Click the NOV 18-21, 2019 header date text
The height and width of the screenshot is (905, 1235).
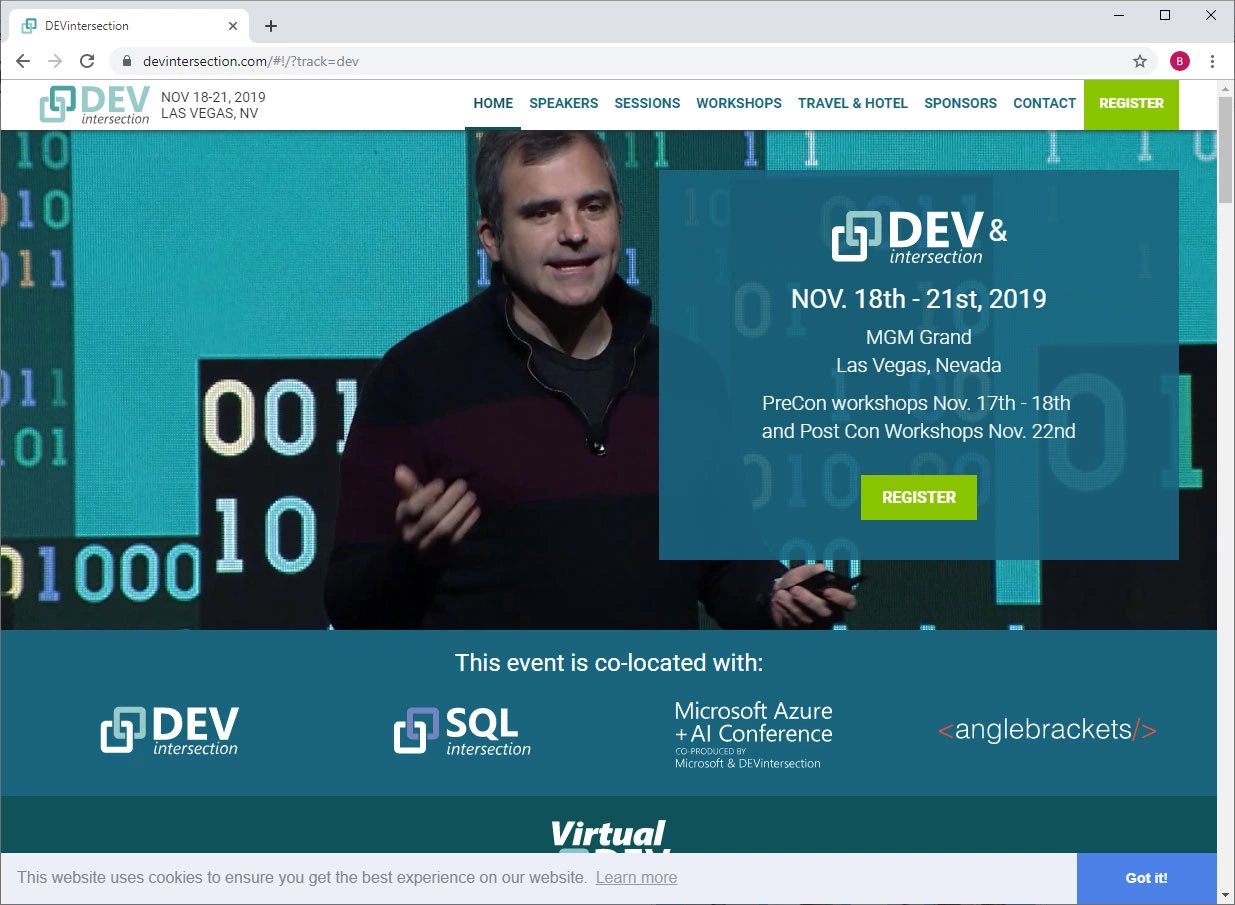tap(213, 97)
